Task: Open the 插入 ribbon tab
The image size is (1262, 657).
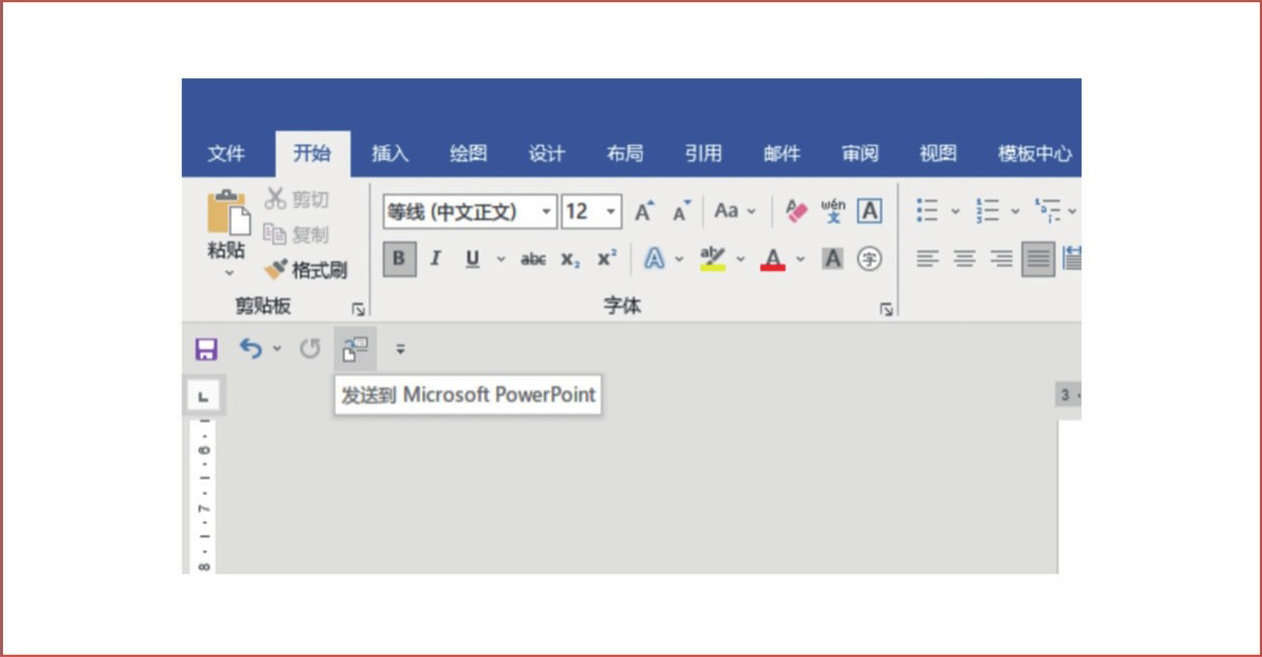Action: 390,153
